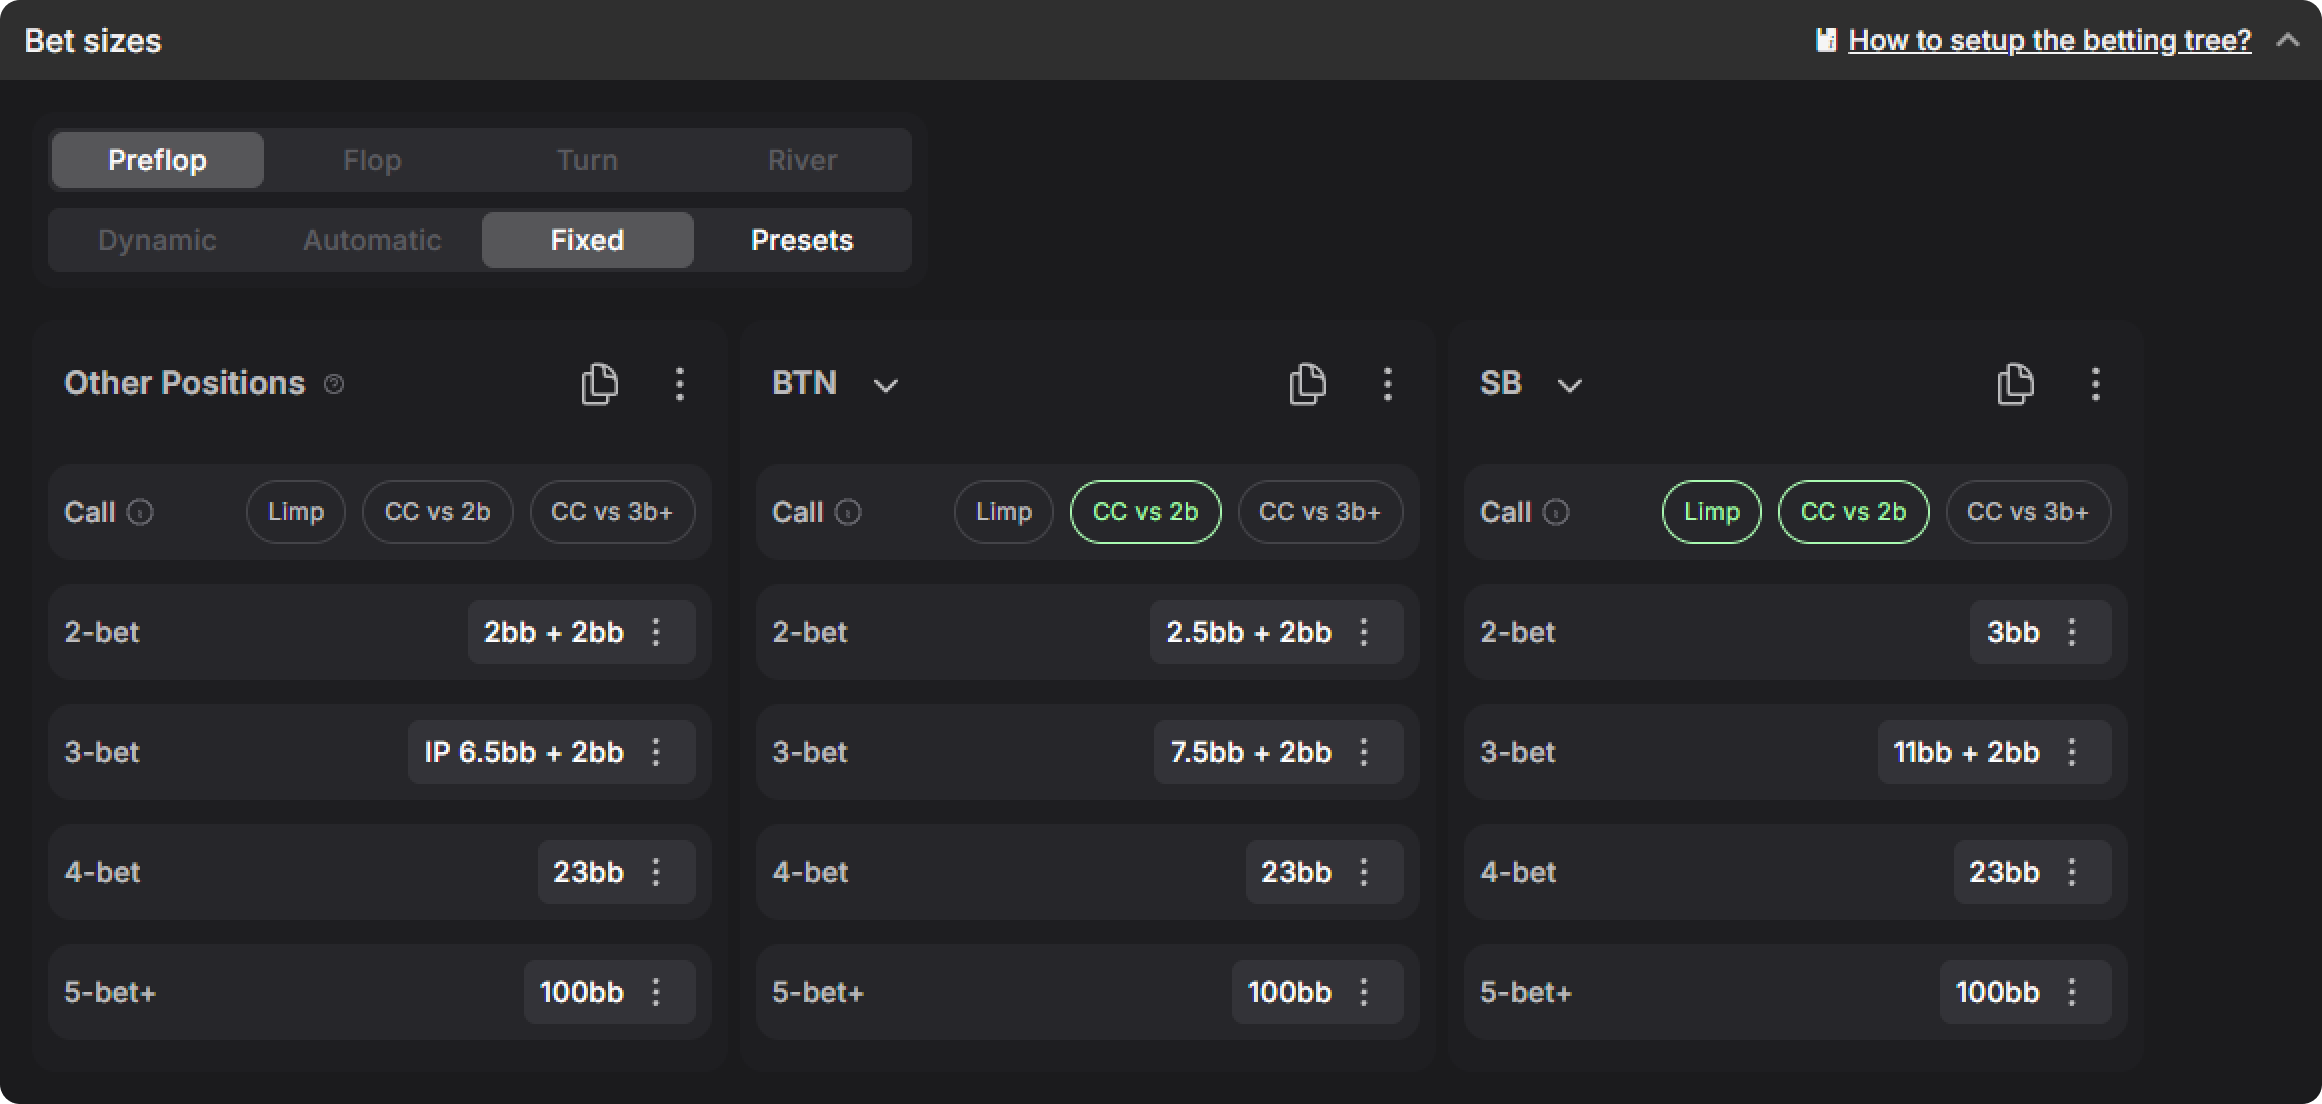Click the BTN 2-bet 2.5bb + 2bb value

click(x=1248, y=632)
